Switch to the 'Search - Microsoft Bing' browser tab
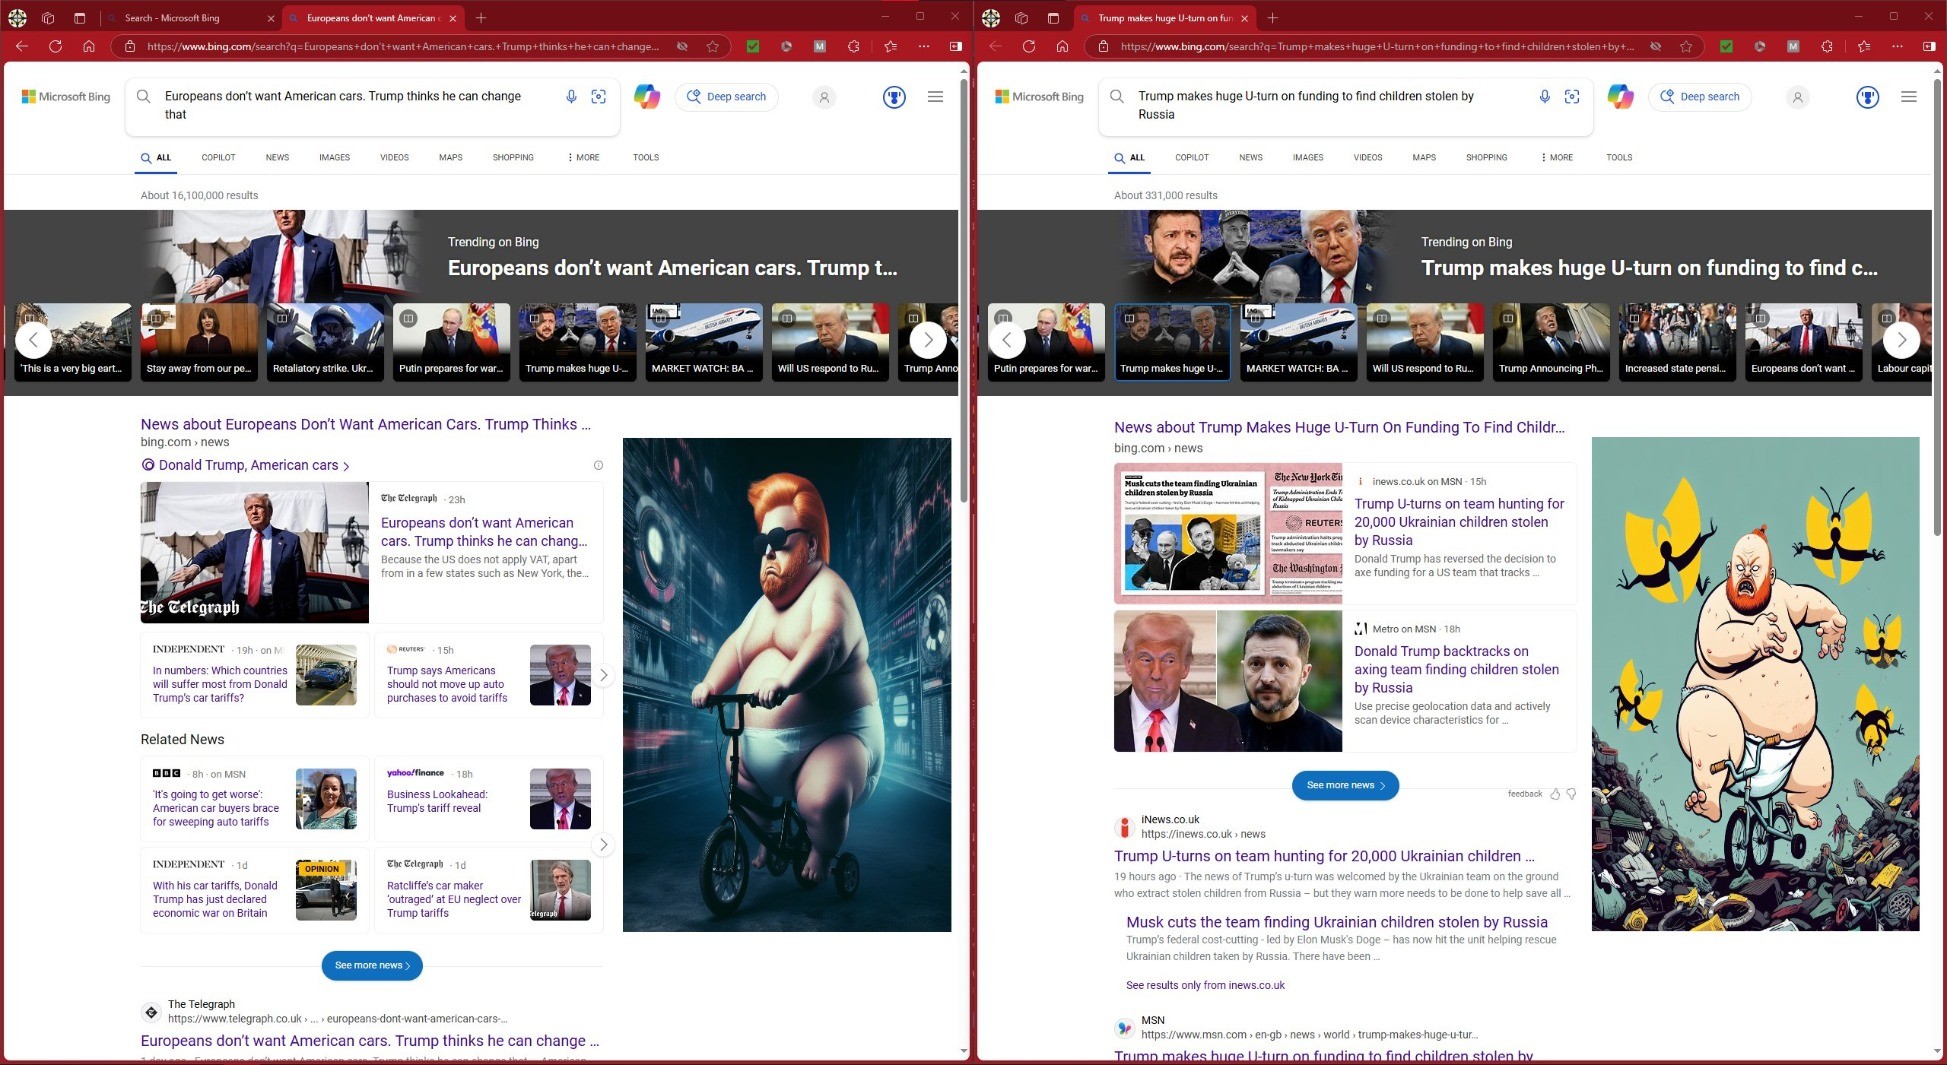 click(189, 18)
